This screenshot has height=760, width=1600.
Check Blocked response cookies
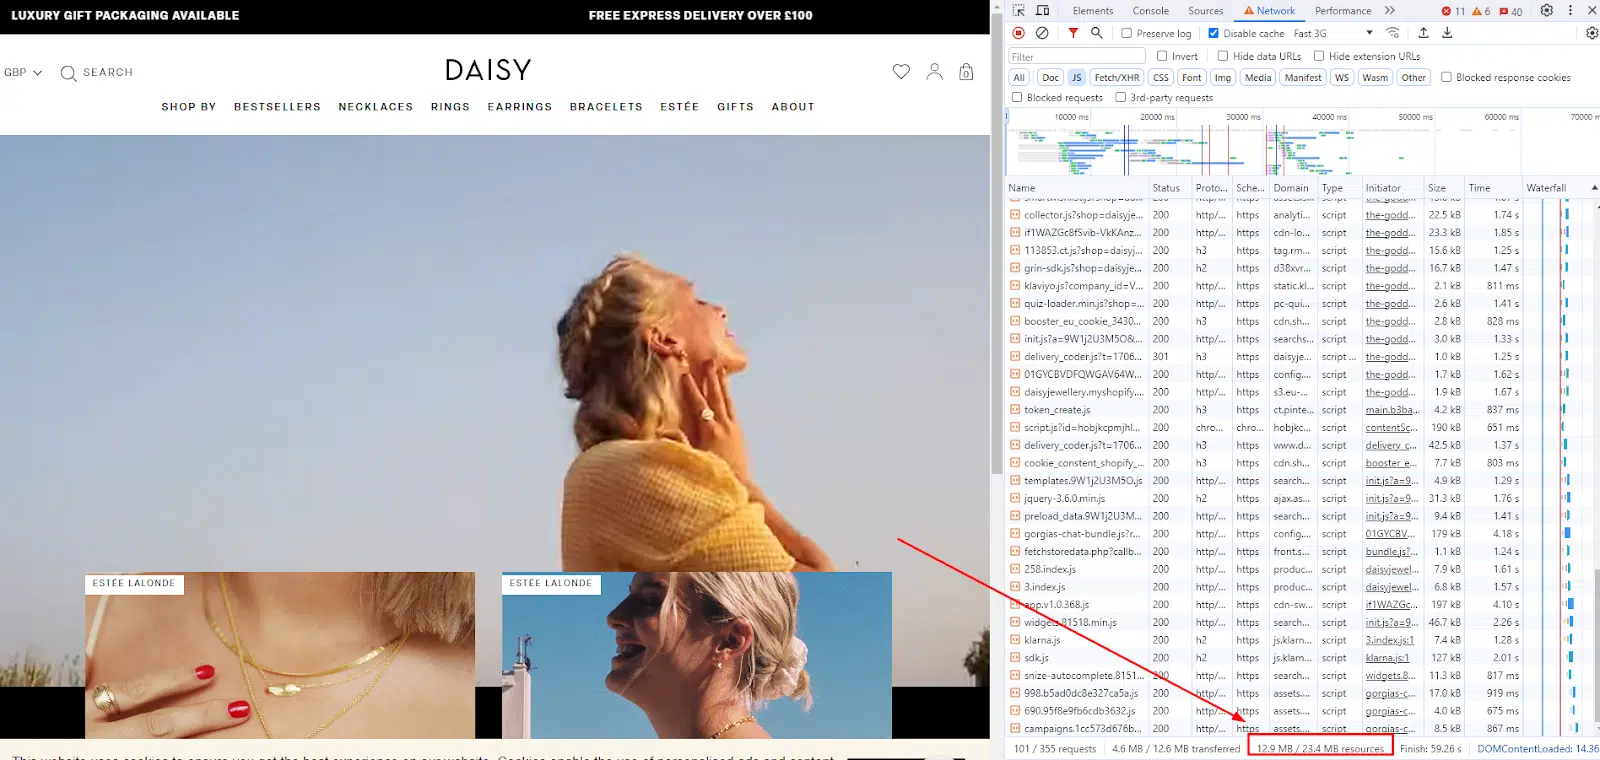pyautogui.click(x=1446, y=77)
